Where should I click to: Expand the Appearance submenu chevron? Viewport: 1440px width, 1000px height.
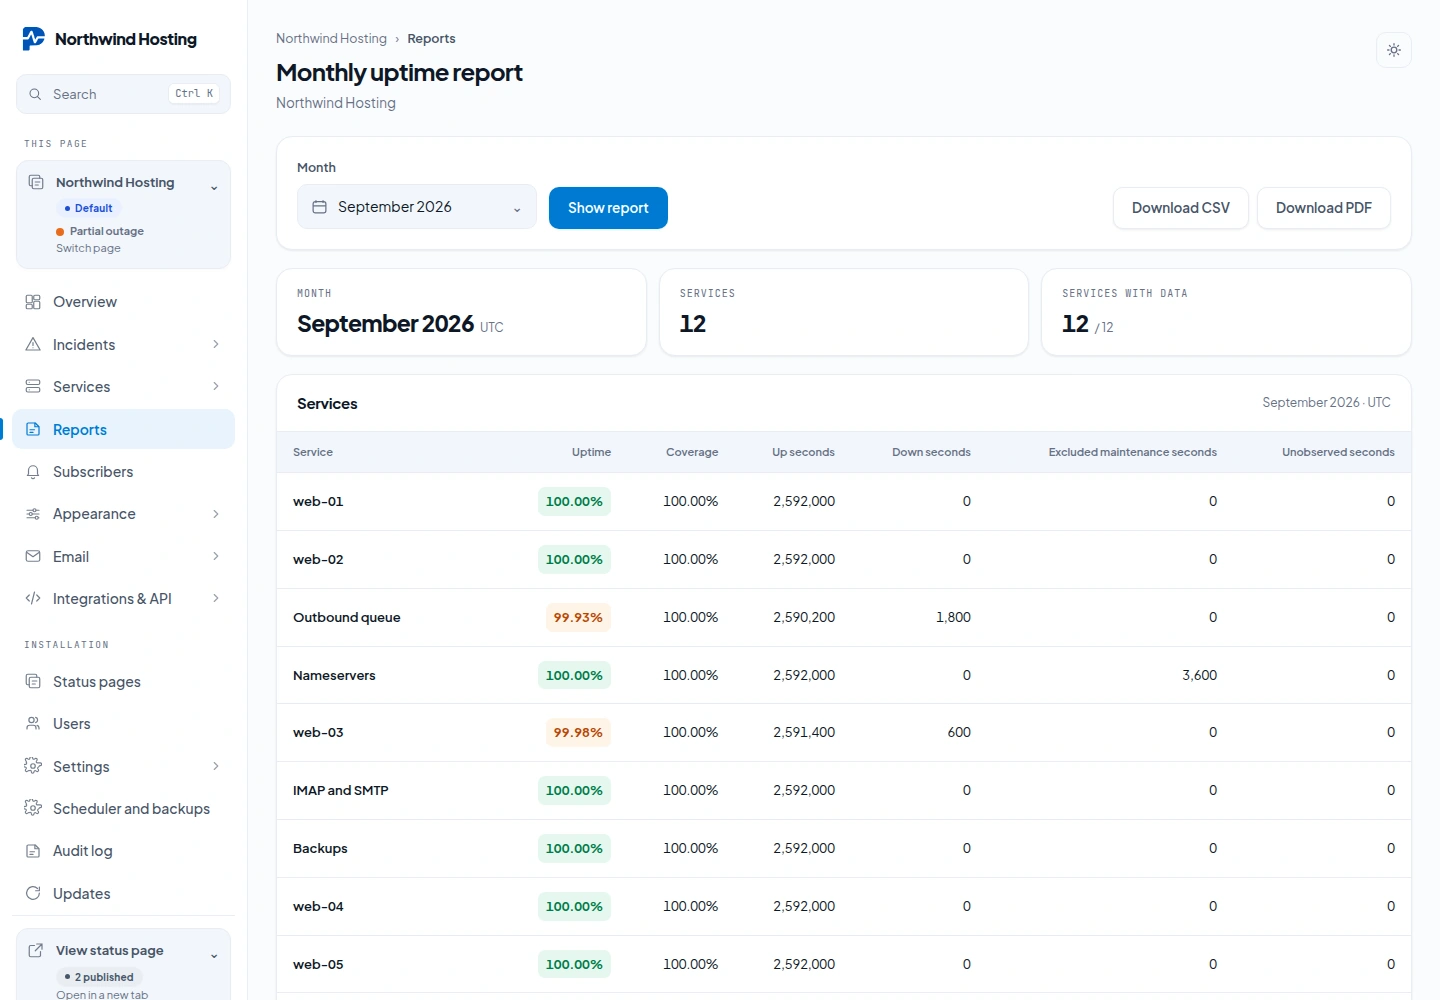point(216,514)
